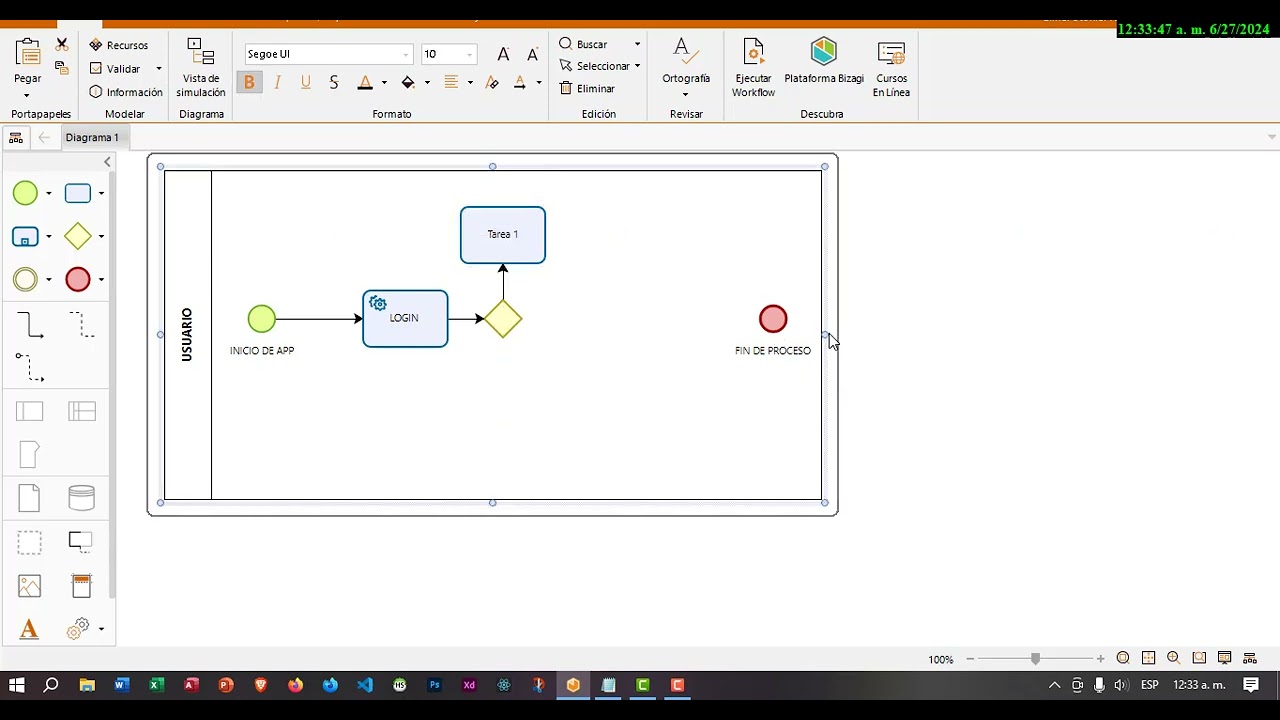Screen dimensions: 1280x720
Task: Open the font size 10 dropdown
Action: coord(469,55)
